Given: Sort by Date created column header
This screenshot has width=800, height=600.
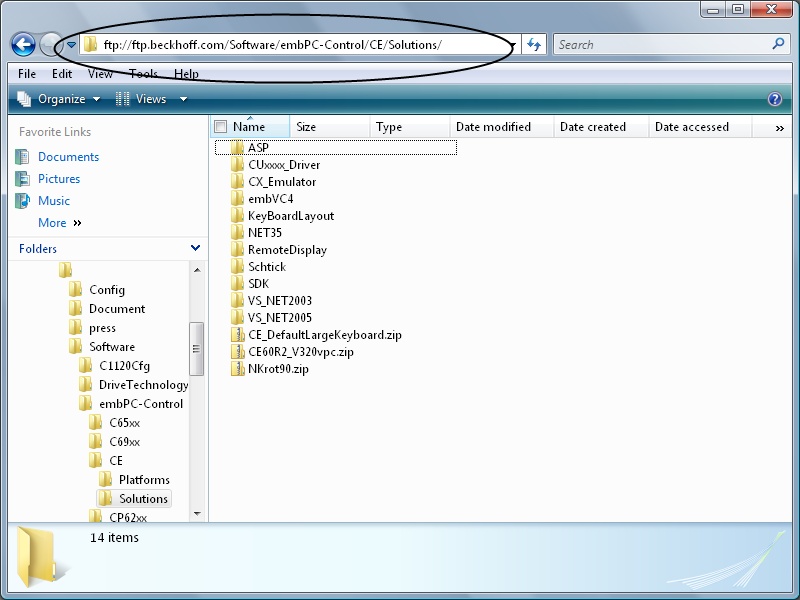Looking at the screenshot, I should 601,127.
